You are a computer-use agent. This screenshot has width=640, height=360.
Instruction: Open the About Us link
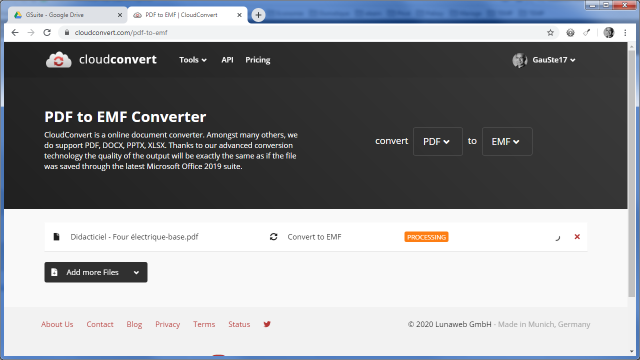click(x=57, y=324)
